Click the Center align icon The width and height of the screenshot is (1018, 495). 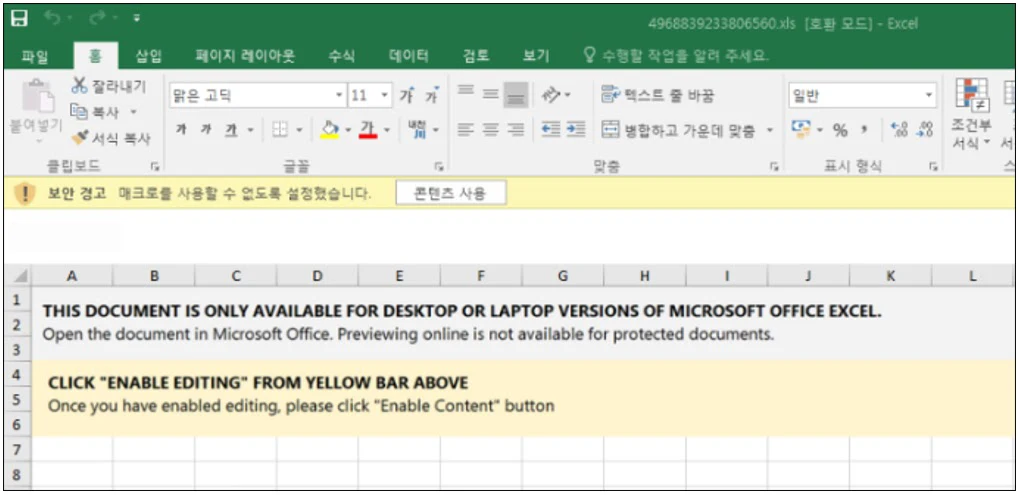point(490,130)
